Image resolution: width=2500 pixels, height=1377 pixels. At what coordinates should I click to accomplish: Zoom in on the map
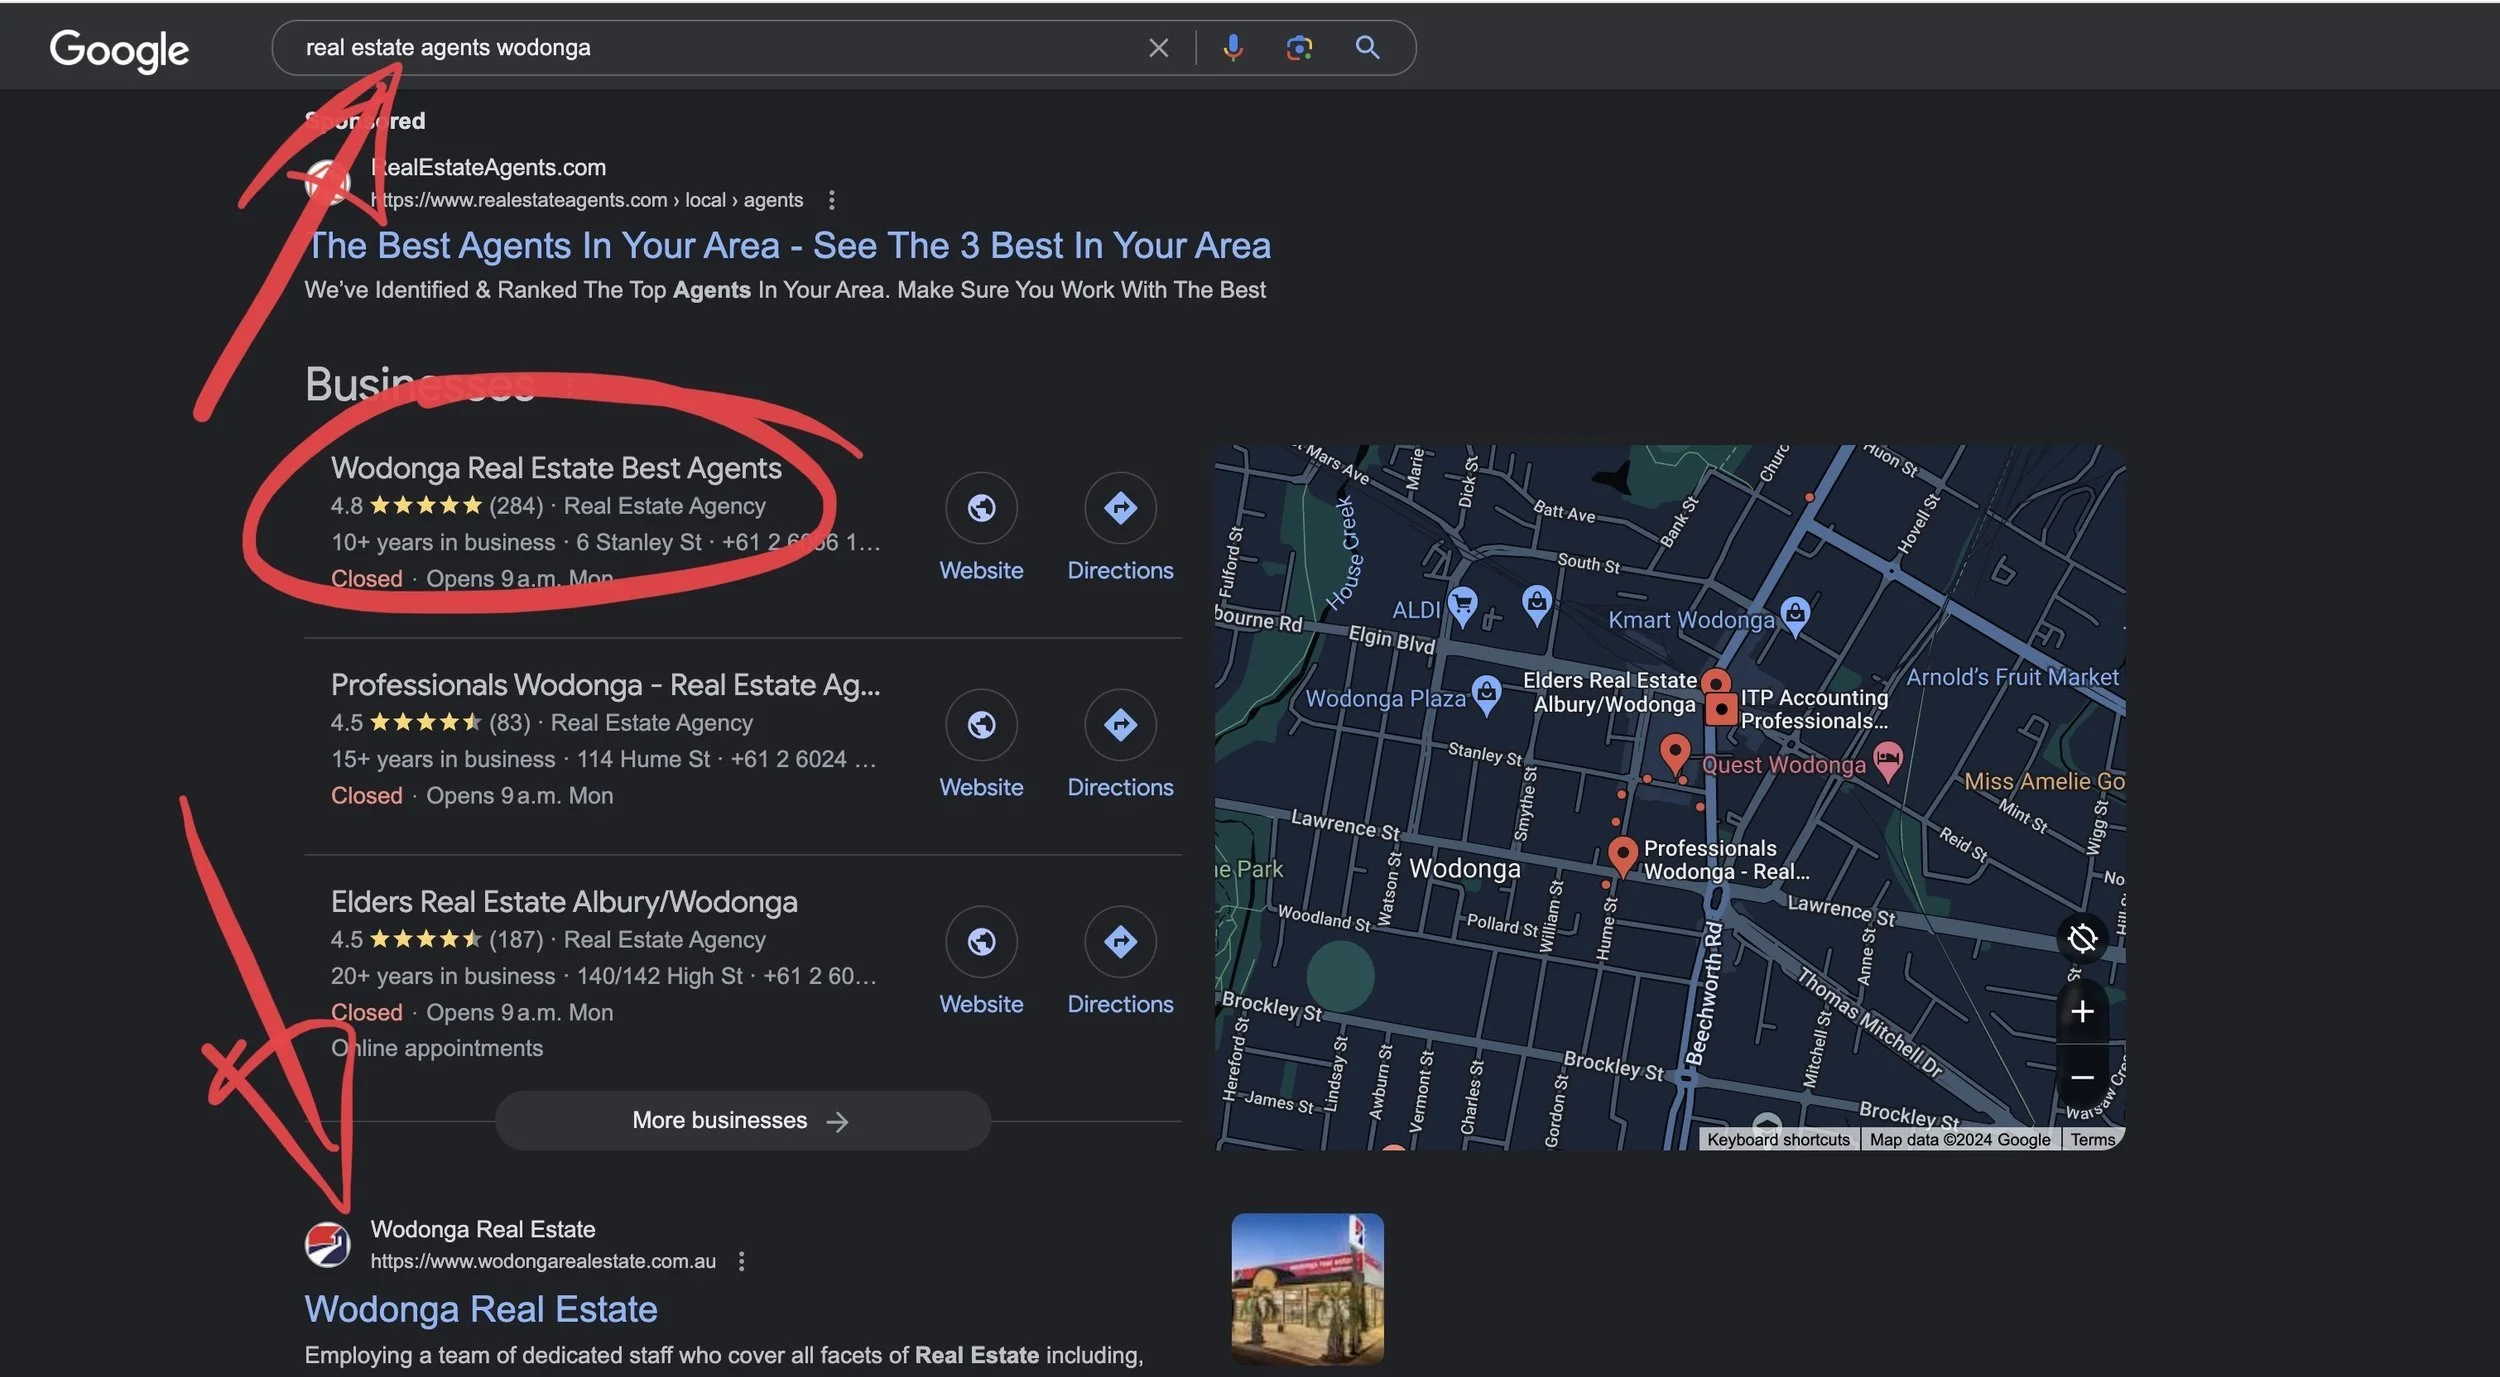tap(2083, 1011)
